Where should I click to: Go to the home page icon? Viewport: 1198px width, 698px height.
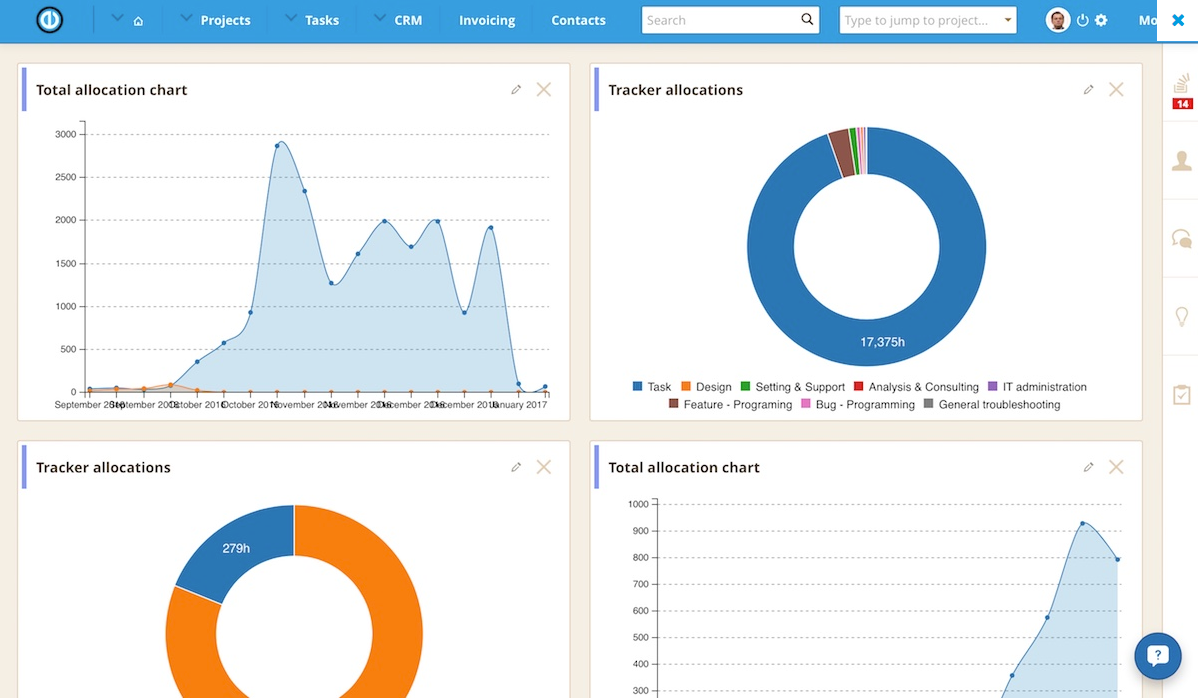click(x=138, y=21)
